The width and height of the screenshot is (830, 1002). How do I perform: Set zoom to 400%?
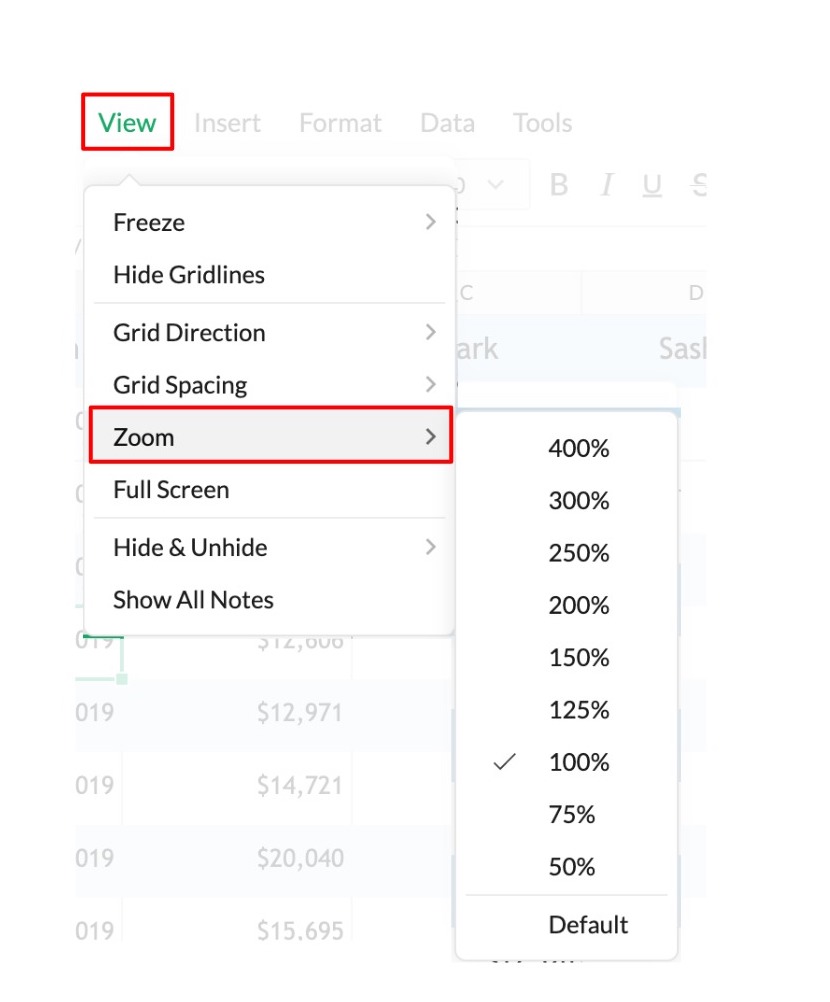(578, 449)
